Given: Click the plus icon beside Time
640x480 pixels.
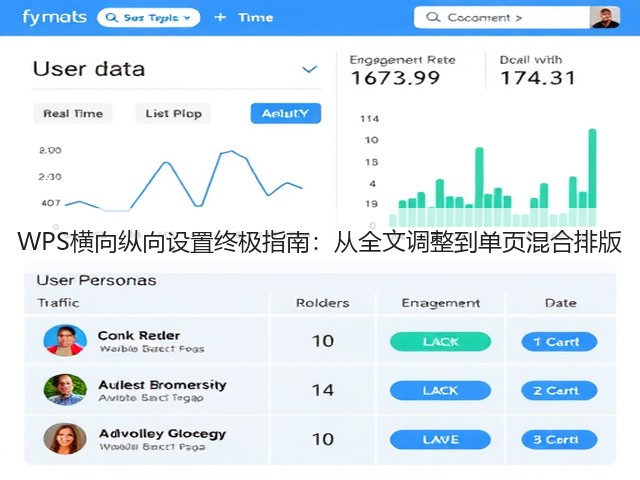Looking at the screenshot, I should click(x=220, y=18).
